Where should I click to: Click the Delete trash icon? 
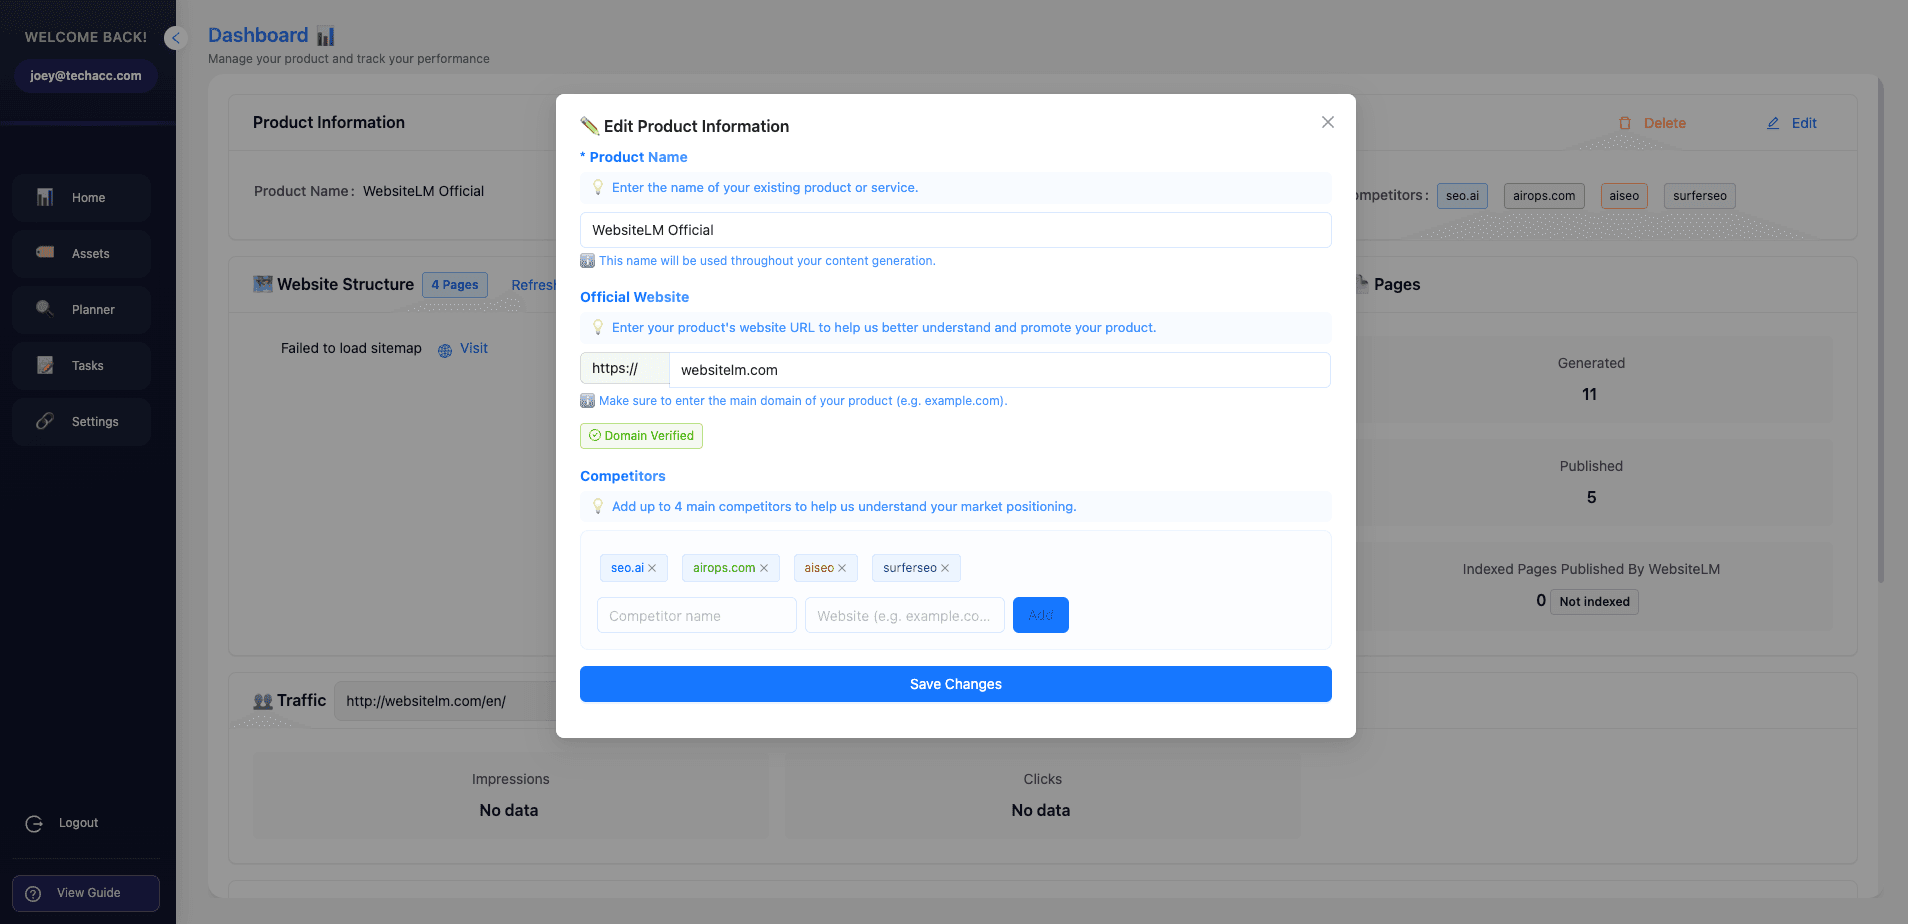1625,123
